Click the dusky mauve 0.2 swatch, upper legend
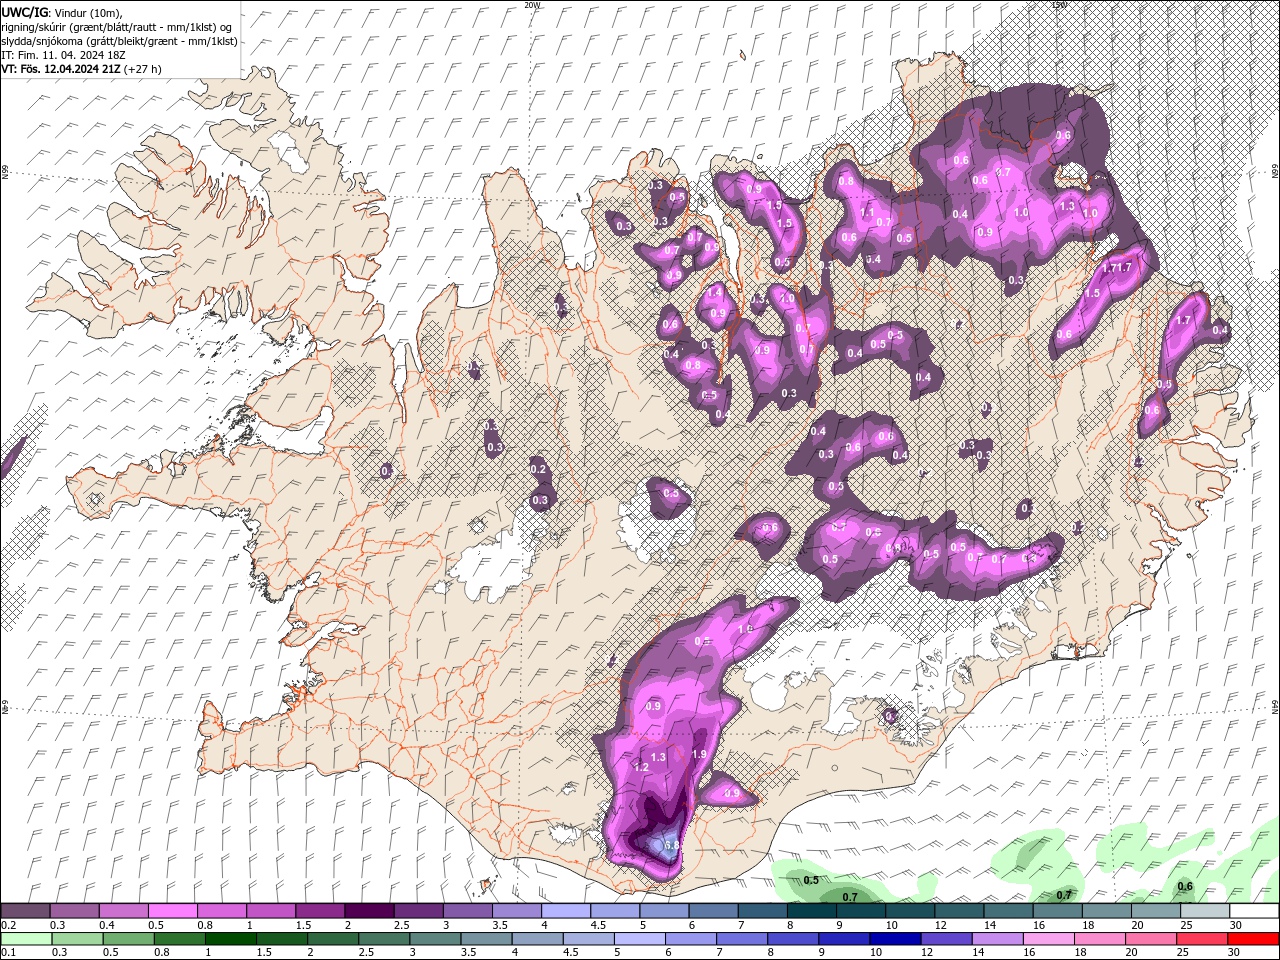The image size is (1280, 960). [25, 911]
